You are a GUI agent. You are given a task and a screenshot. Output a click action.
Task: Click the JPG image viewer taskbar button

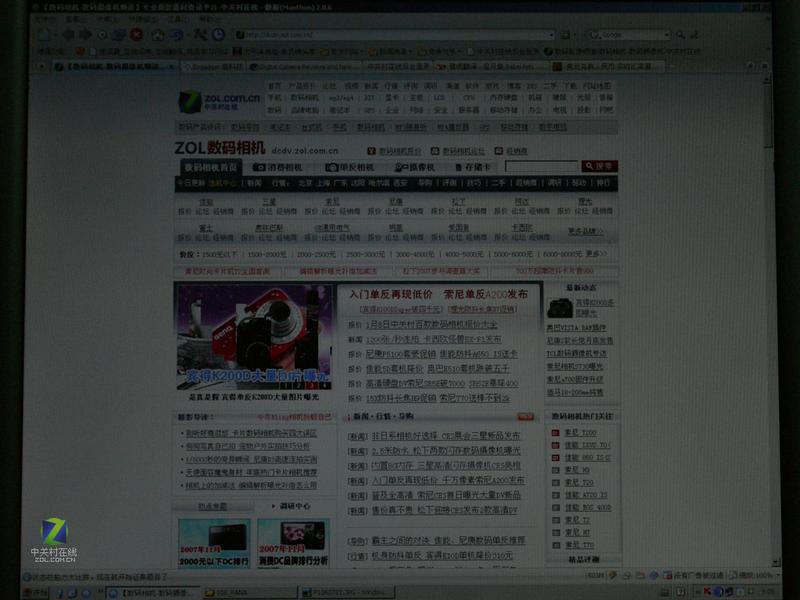pos(348,592)
